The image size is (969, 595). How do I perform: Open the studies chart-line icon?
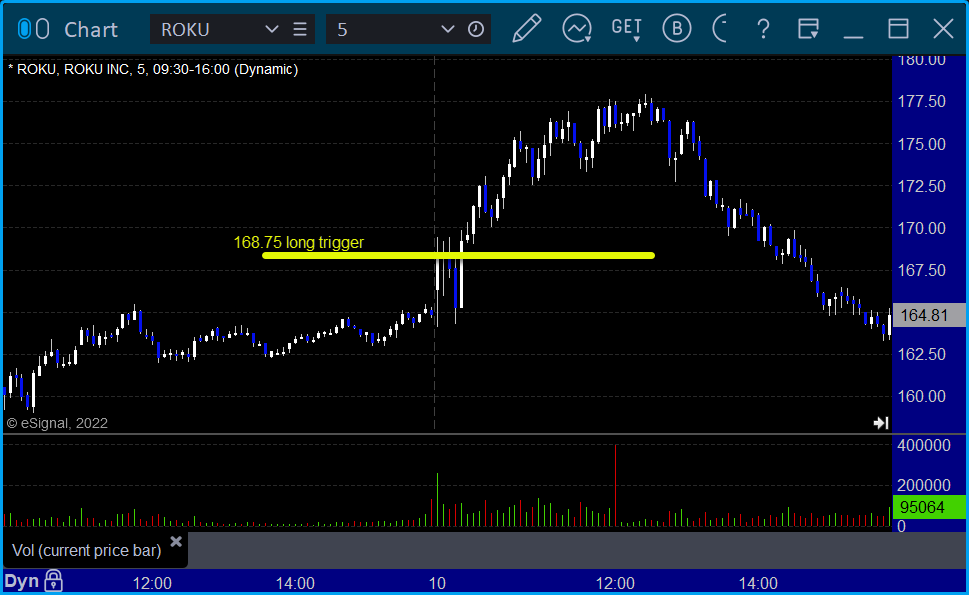coord(577,29)
